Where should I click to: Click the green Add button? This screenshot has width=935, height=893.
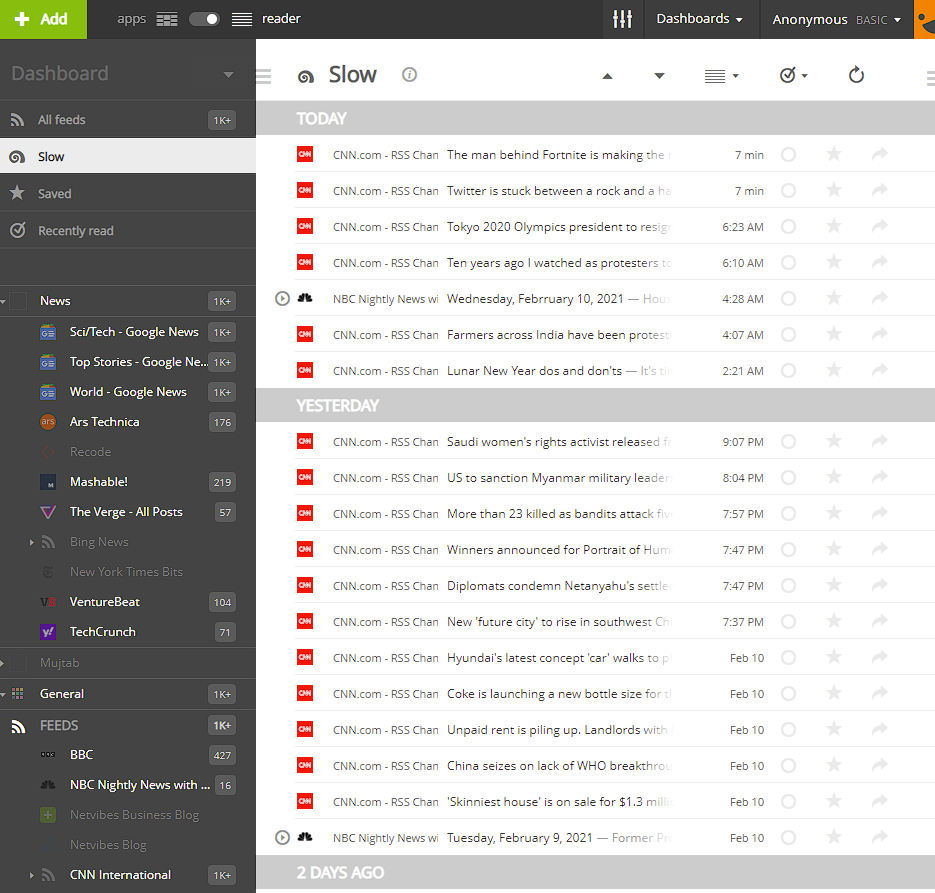click(x=43, y=19)
